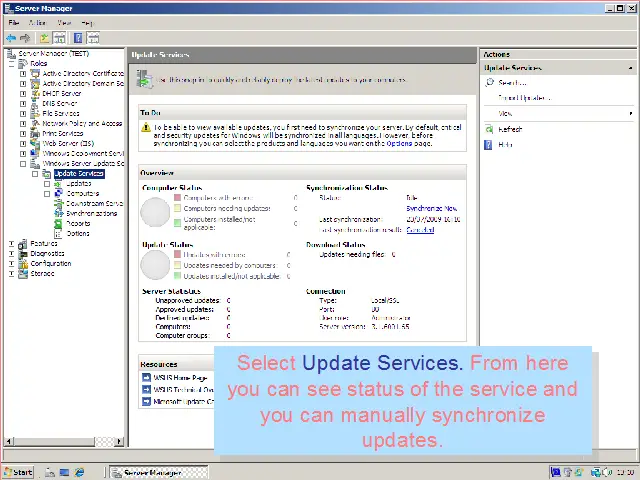Click the Refresh icon in Actions pane
Screen dimensions: 640x480
pos(489,129)
